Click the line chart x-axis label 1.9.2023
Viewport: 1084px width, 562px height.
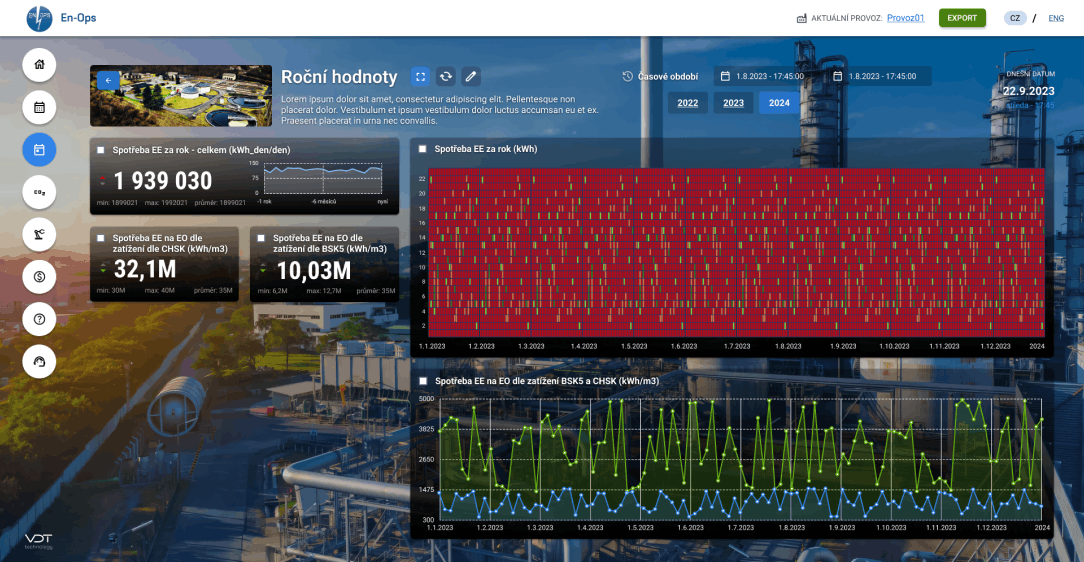pyautogui.click(x=841, y=527)
